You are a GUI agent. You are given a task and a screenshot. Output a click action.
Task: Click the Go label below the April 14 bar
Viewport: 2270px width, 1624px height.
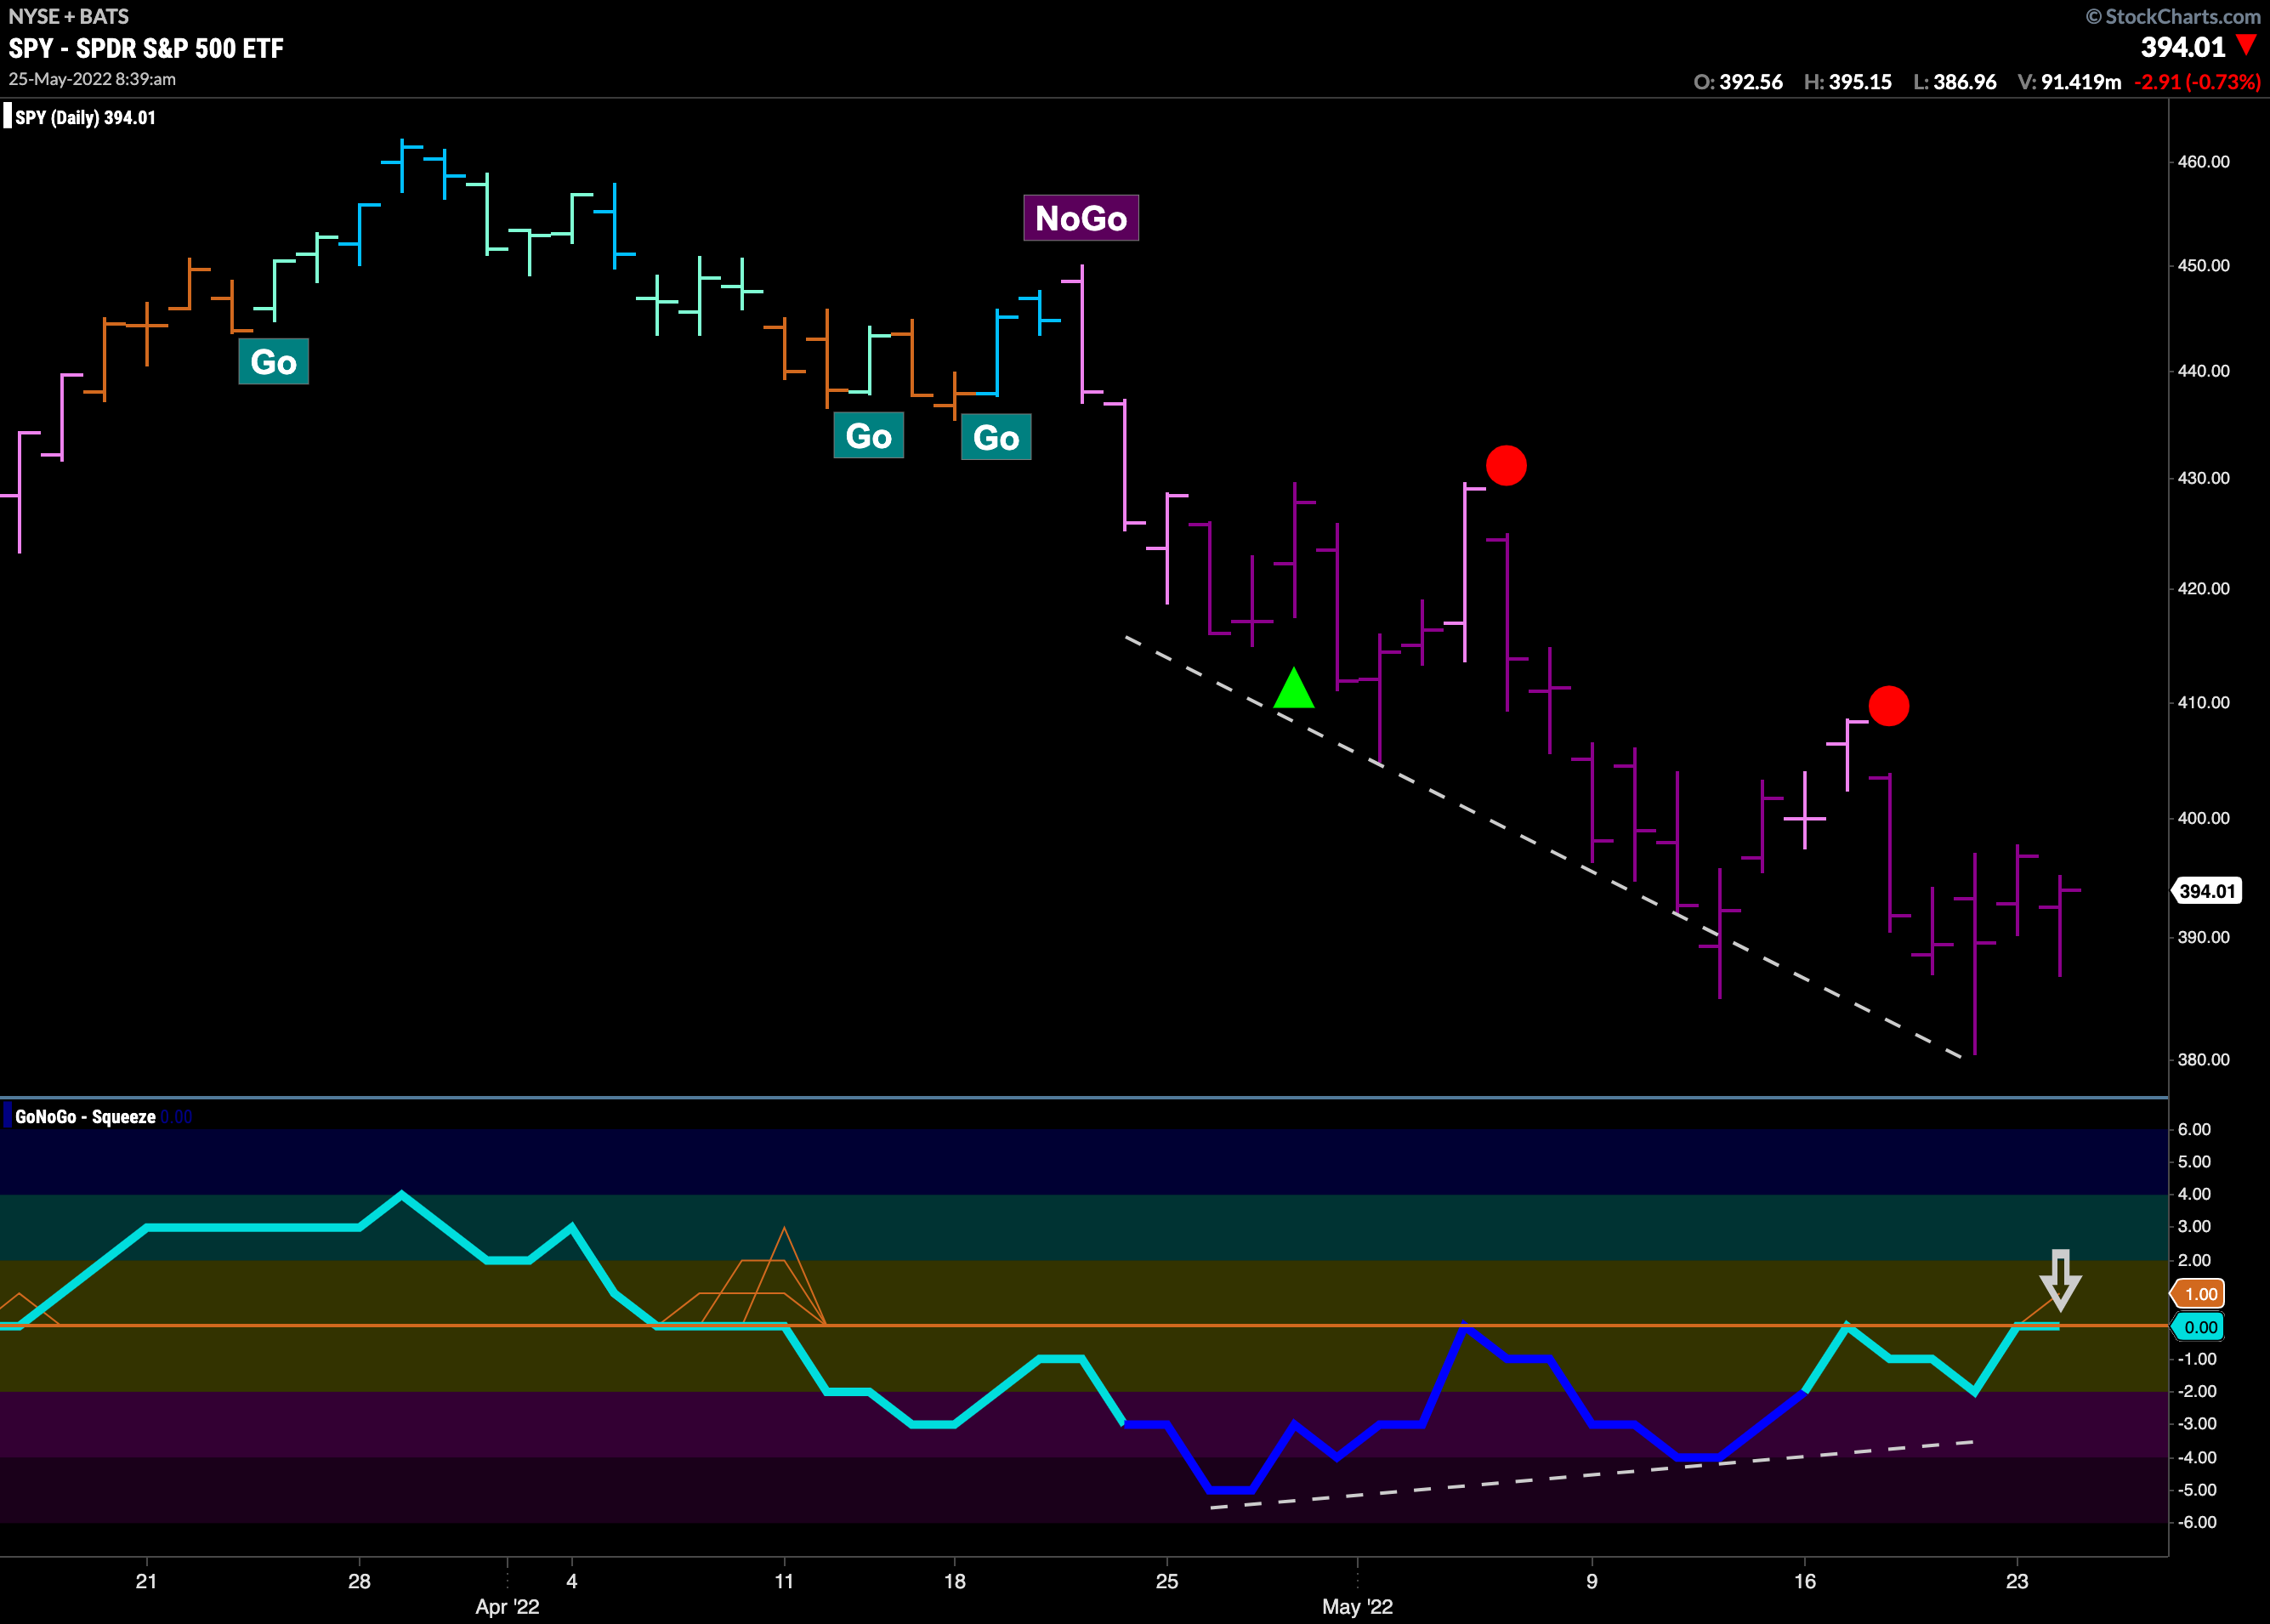coord(868,436)
